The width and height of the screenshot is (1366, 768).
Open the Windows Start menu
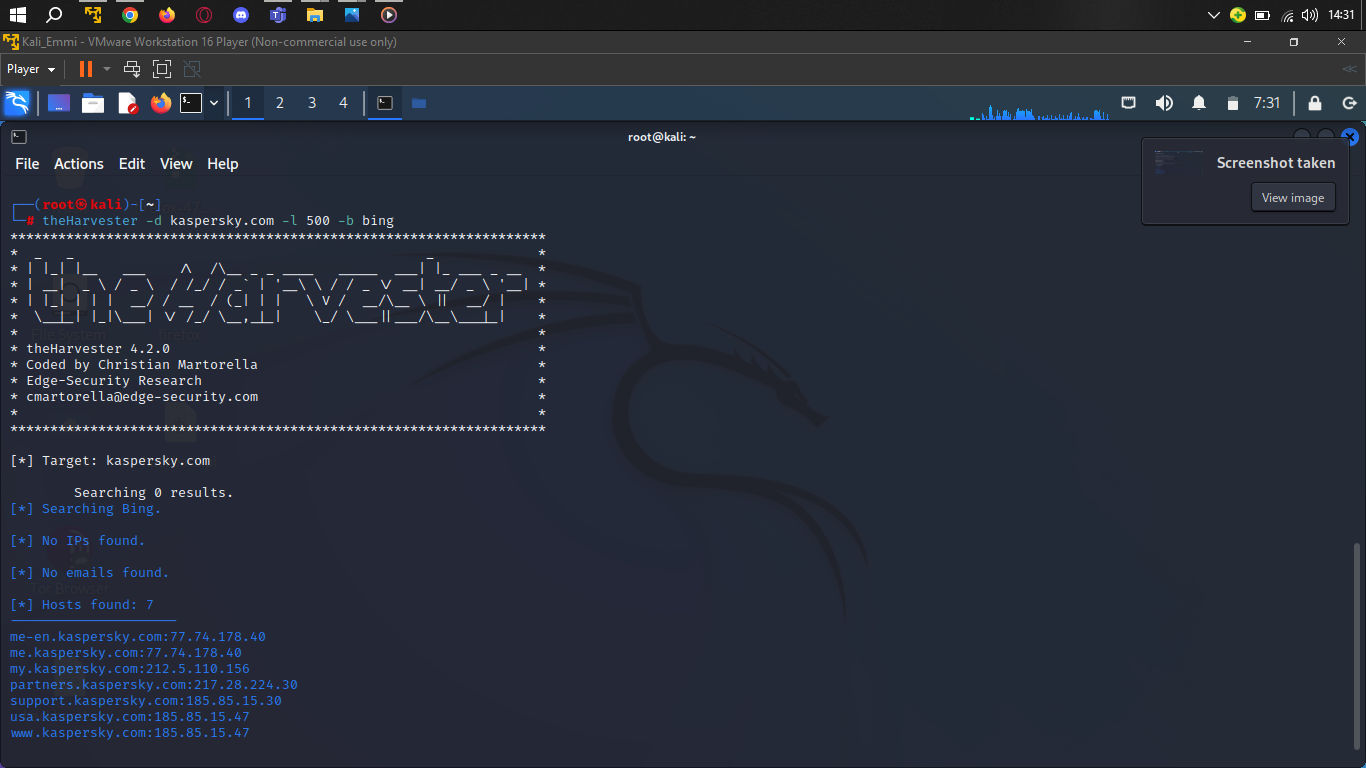click(17, 15)
